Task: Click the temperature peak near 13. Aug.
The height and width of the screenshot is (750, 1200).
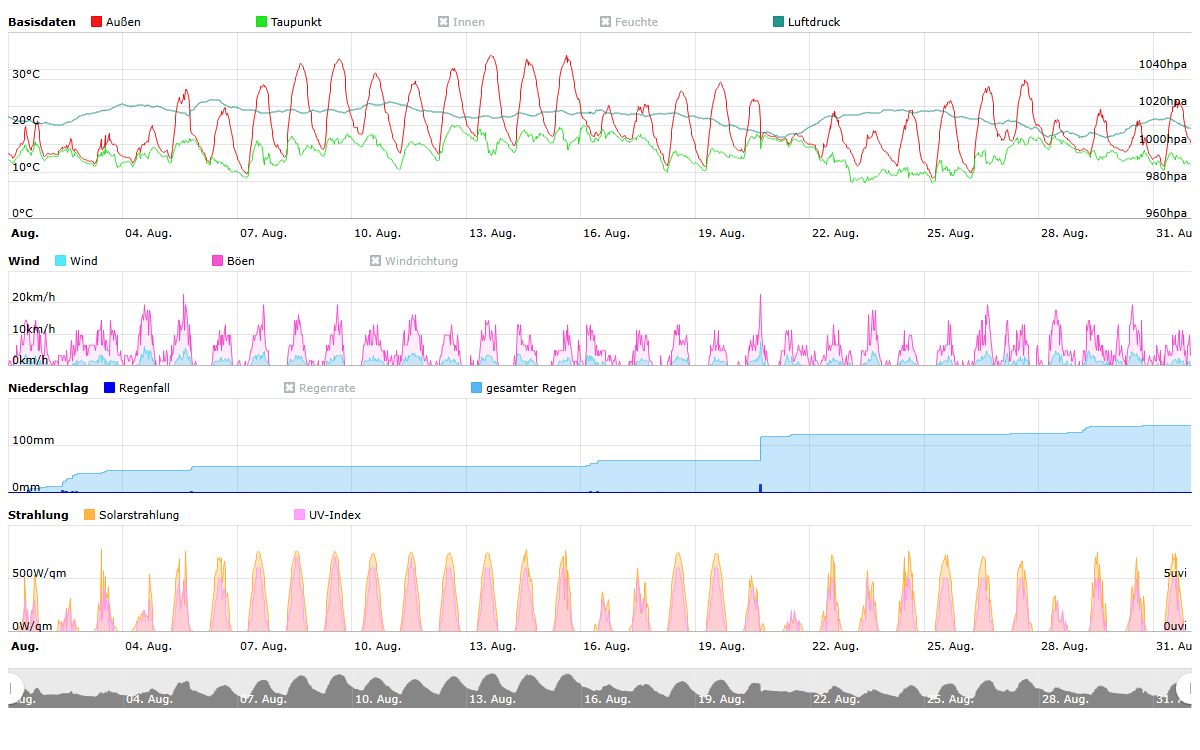Action: click(x=490, y=57)
